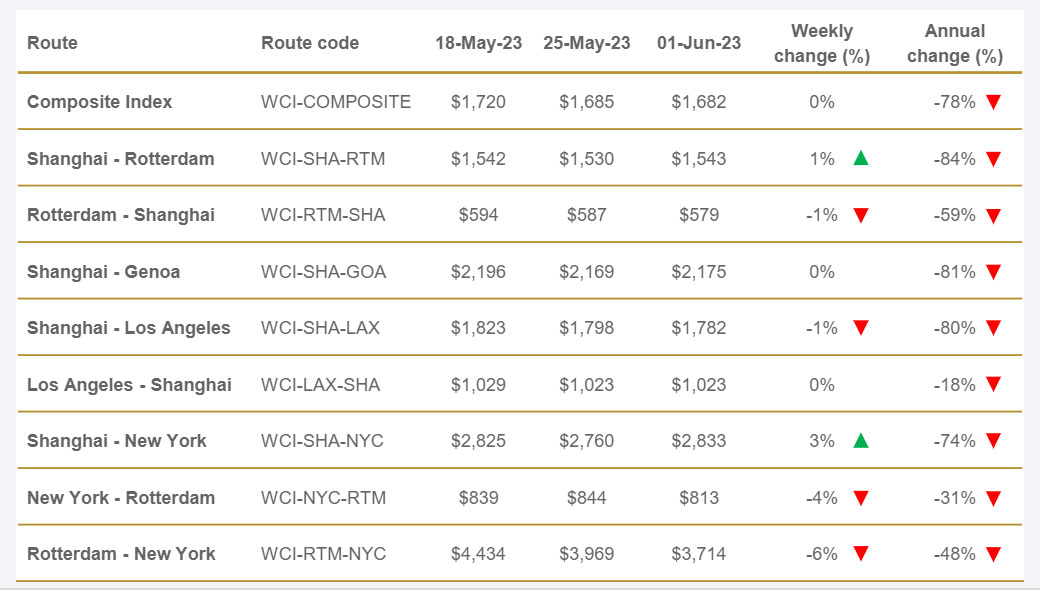The image size is (1040, 592).
Task: Select the Composite Index row label
Action: [x=100, y=102]
